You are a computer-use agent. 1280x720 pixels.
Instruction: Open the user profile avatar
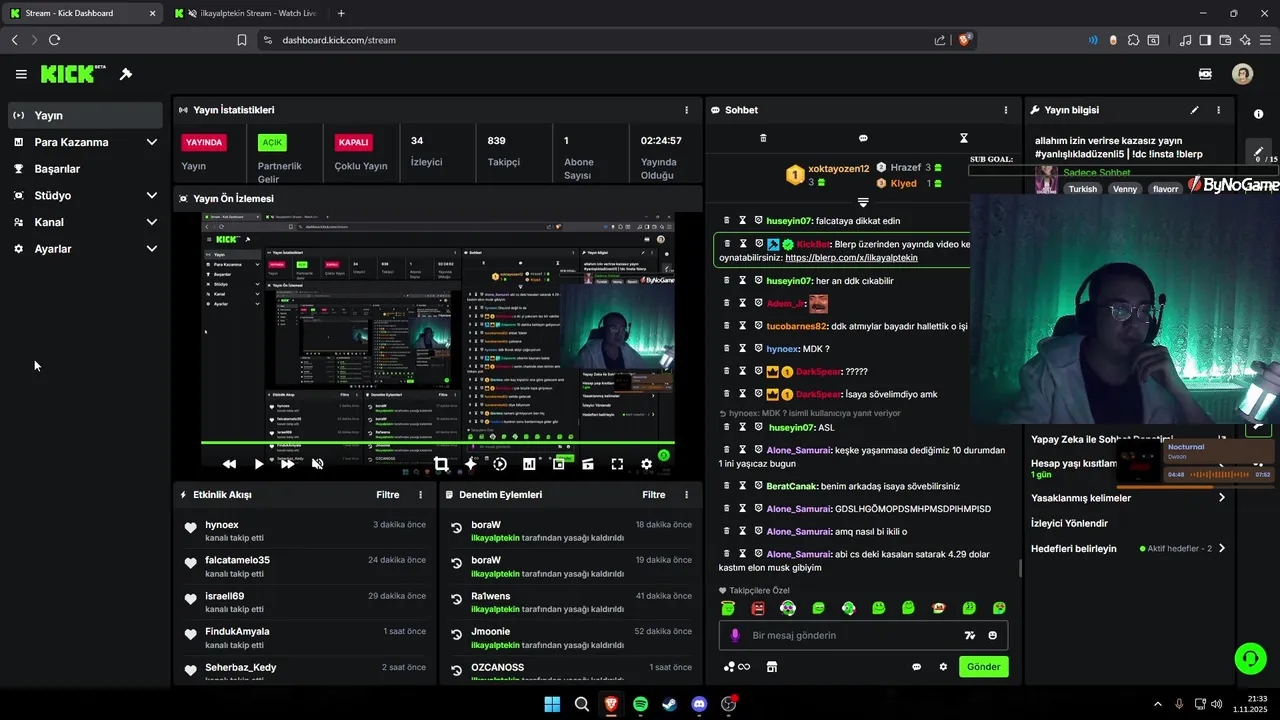[x=1242, y=74]
